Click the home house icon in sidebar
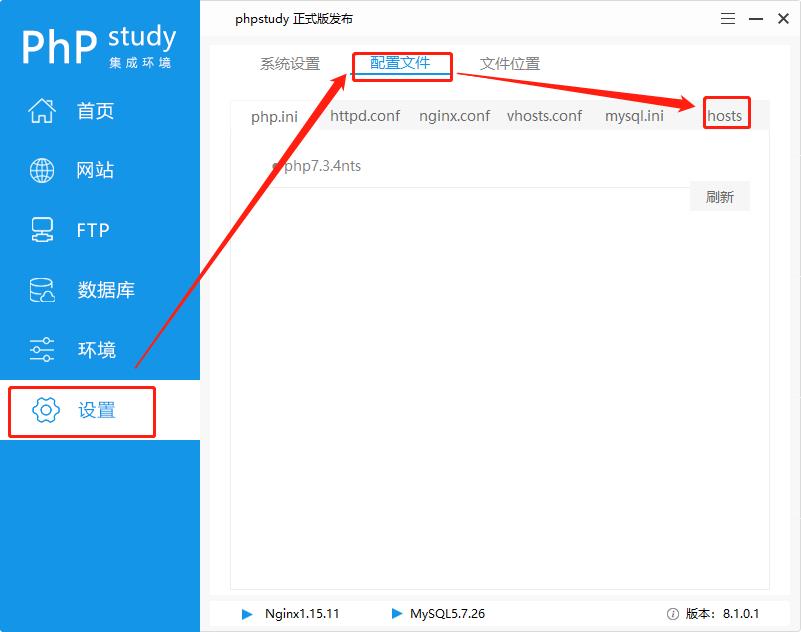801x632 pixels. 42,110
